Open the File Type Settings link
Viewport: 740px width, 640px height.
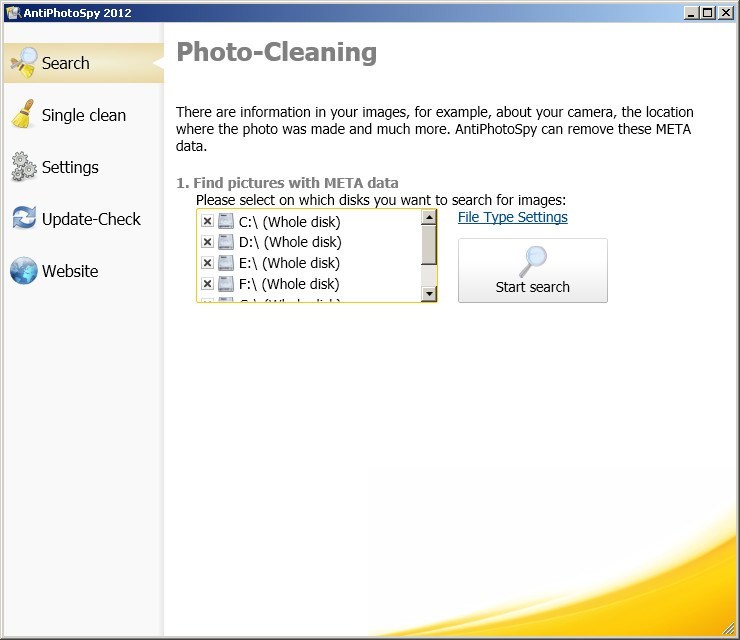[513, 217]
